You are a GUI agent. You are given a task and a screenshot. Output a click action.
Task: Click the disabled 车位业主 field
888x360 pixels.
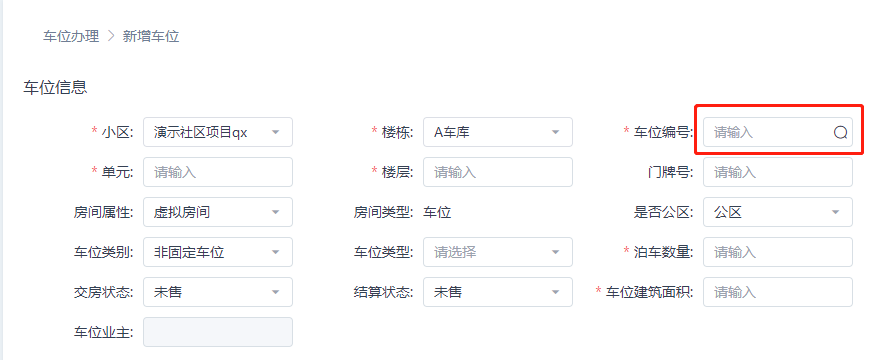(218, 332)
